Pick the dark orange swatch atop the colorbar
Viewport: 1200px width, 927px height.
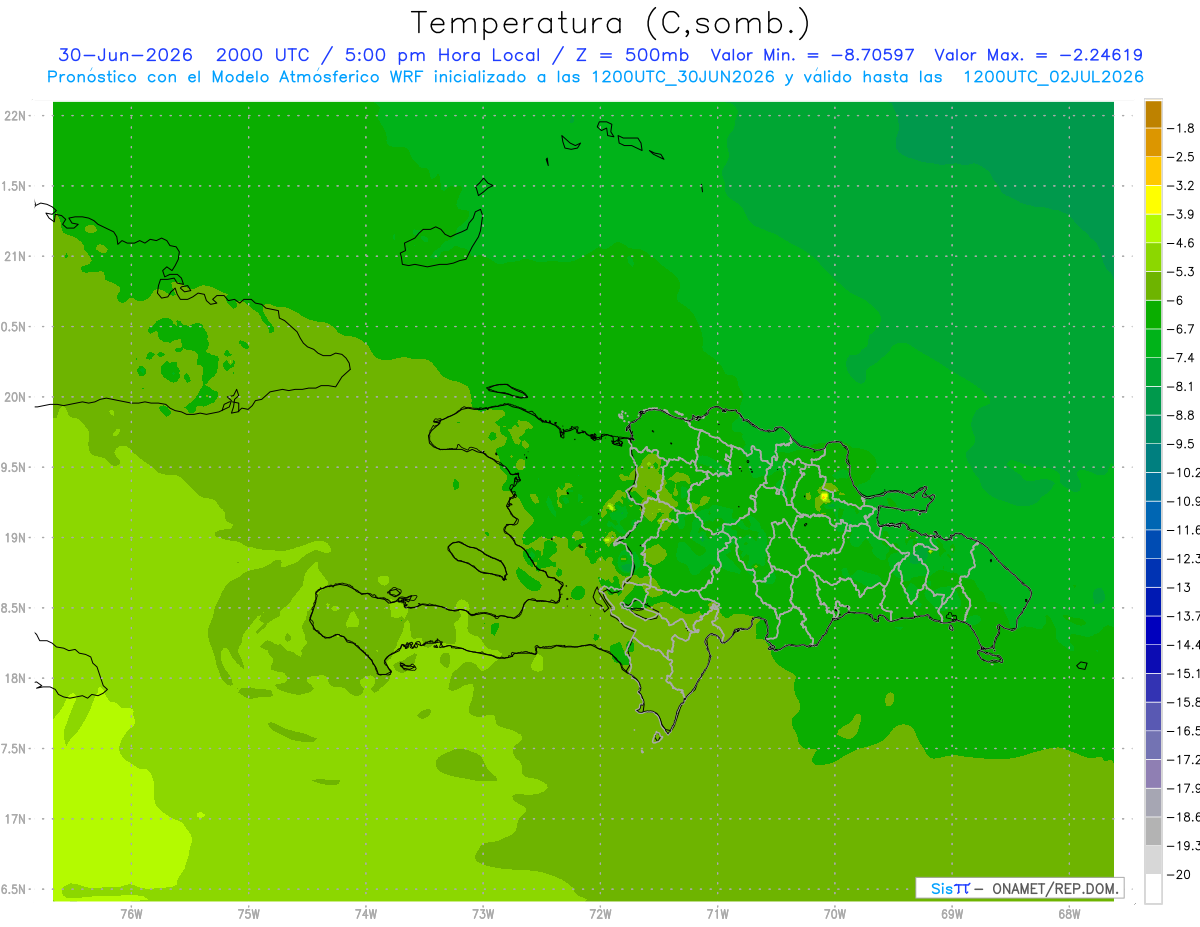coord(1153,114)
